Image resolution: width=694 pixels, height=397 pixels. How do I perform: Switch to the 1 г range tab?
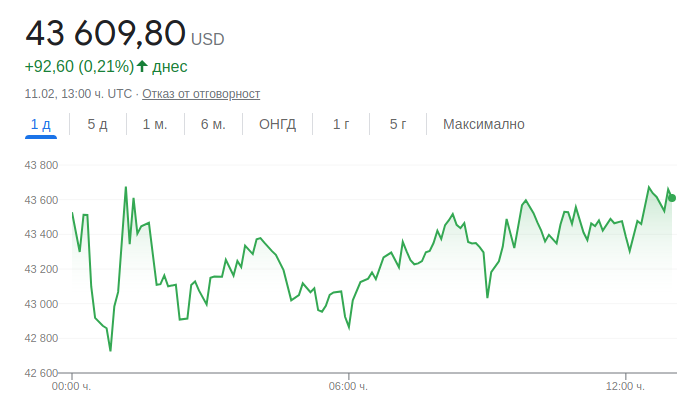[x=341, y=124]
